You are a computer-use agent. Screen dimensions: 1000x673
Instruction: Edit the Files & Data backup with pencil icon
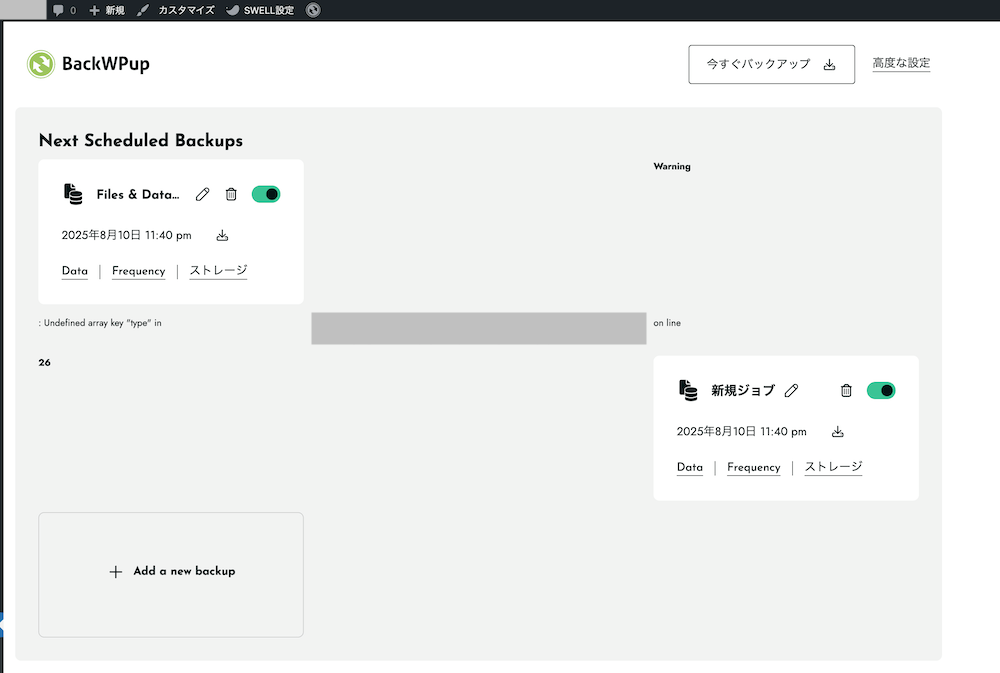tap(202, 195)
